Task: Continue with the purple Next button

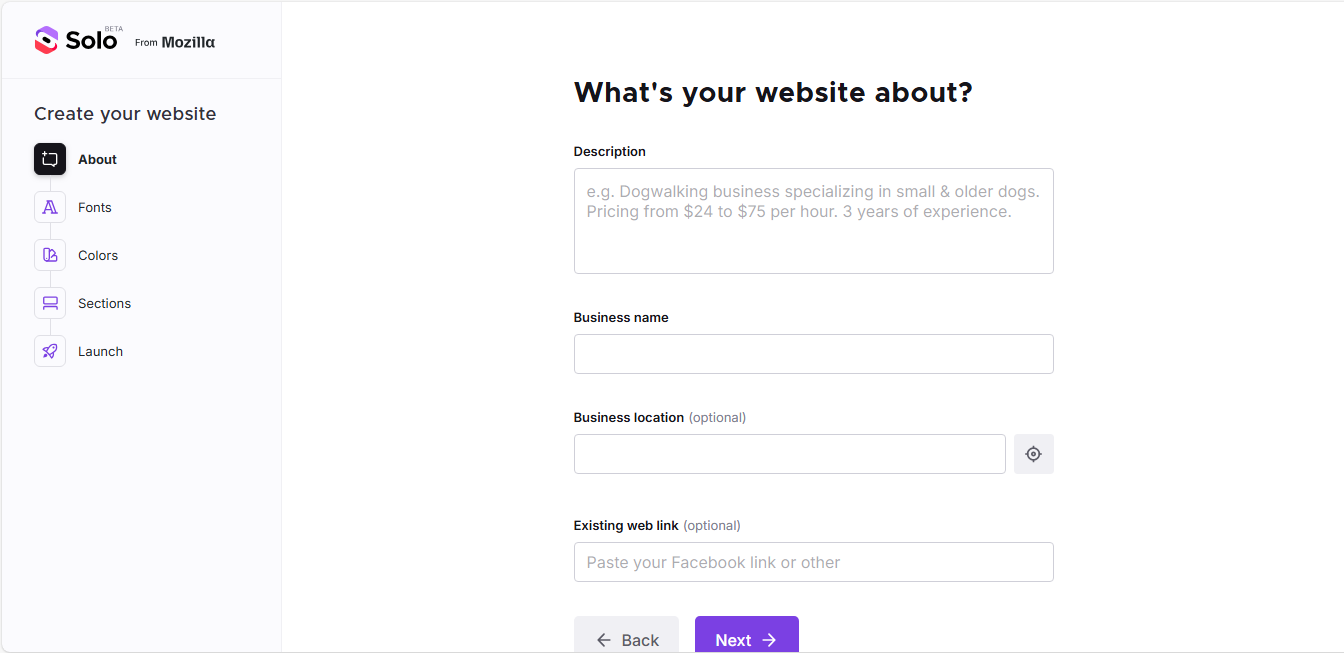Action: click(746, 635)
